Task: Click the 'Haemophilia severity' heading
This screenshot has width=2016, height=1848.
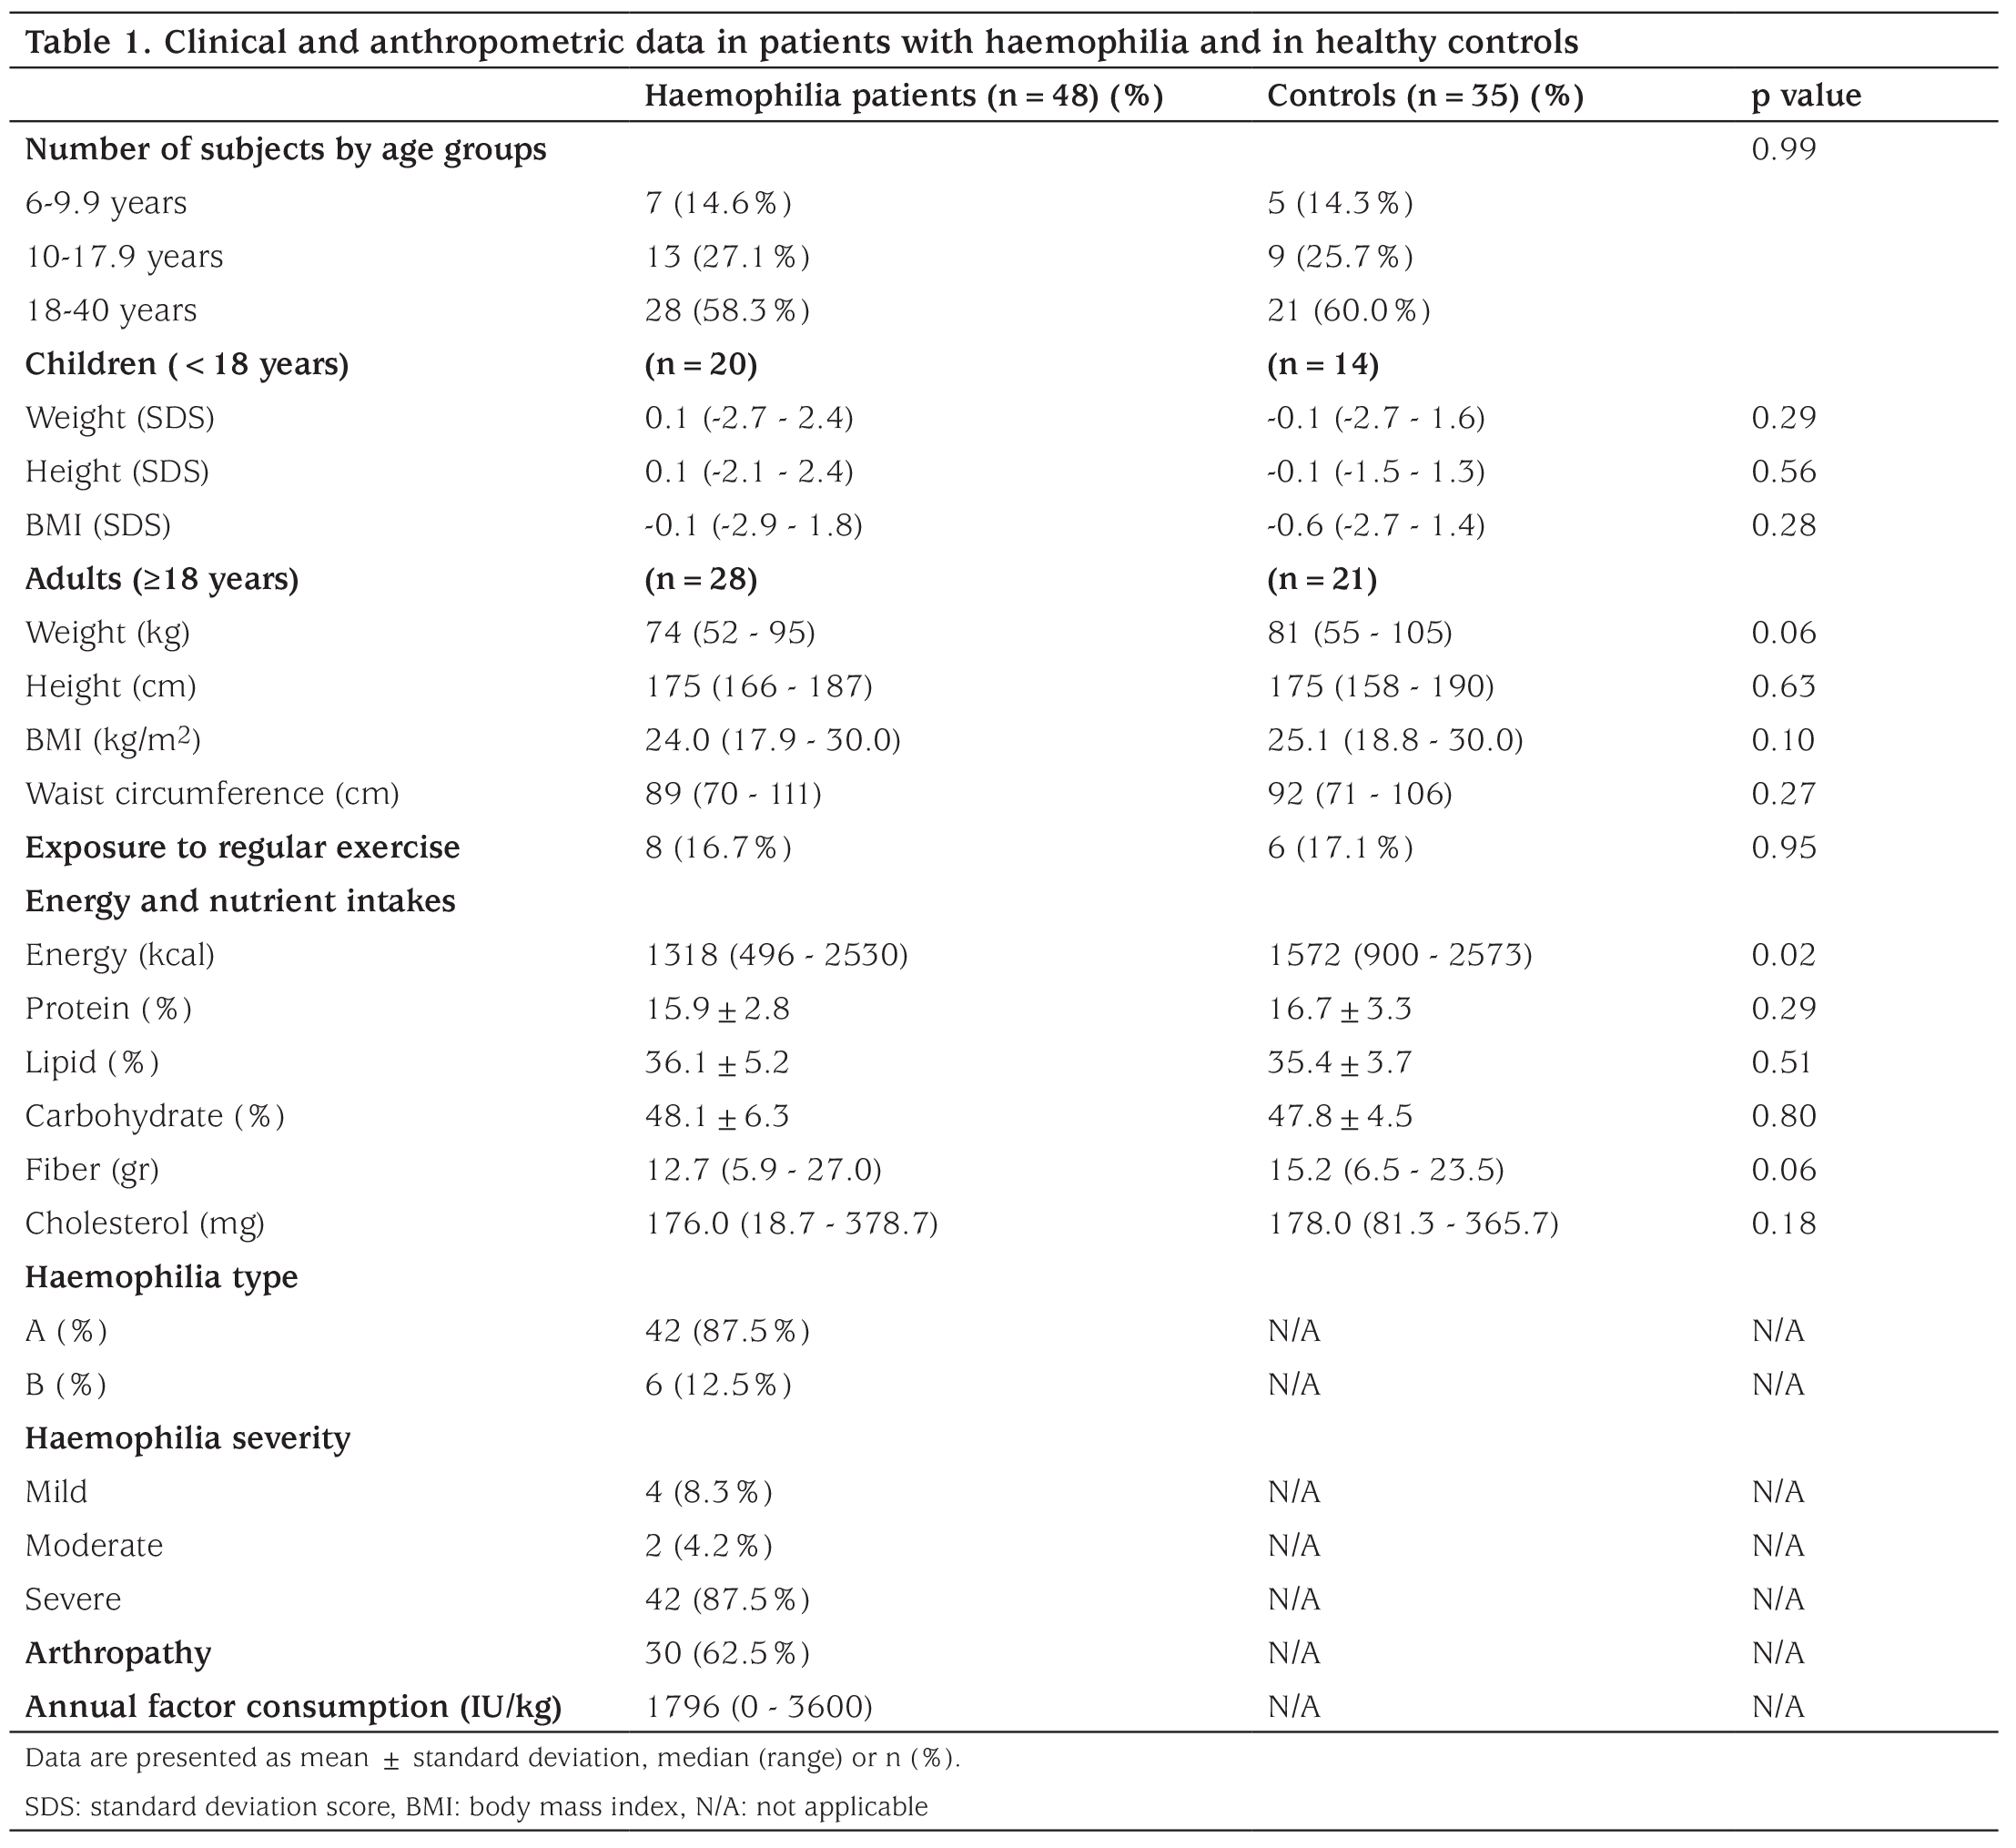Action: point(187,1439)
